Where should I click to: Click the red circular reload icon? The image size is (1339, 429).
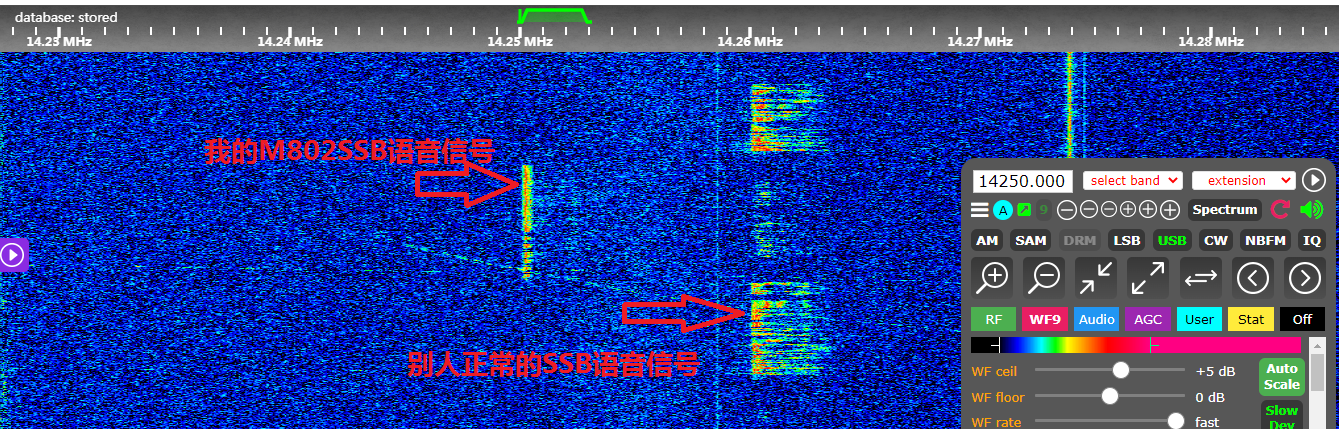click(1280, 210)
